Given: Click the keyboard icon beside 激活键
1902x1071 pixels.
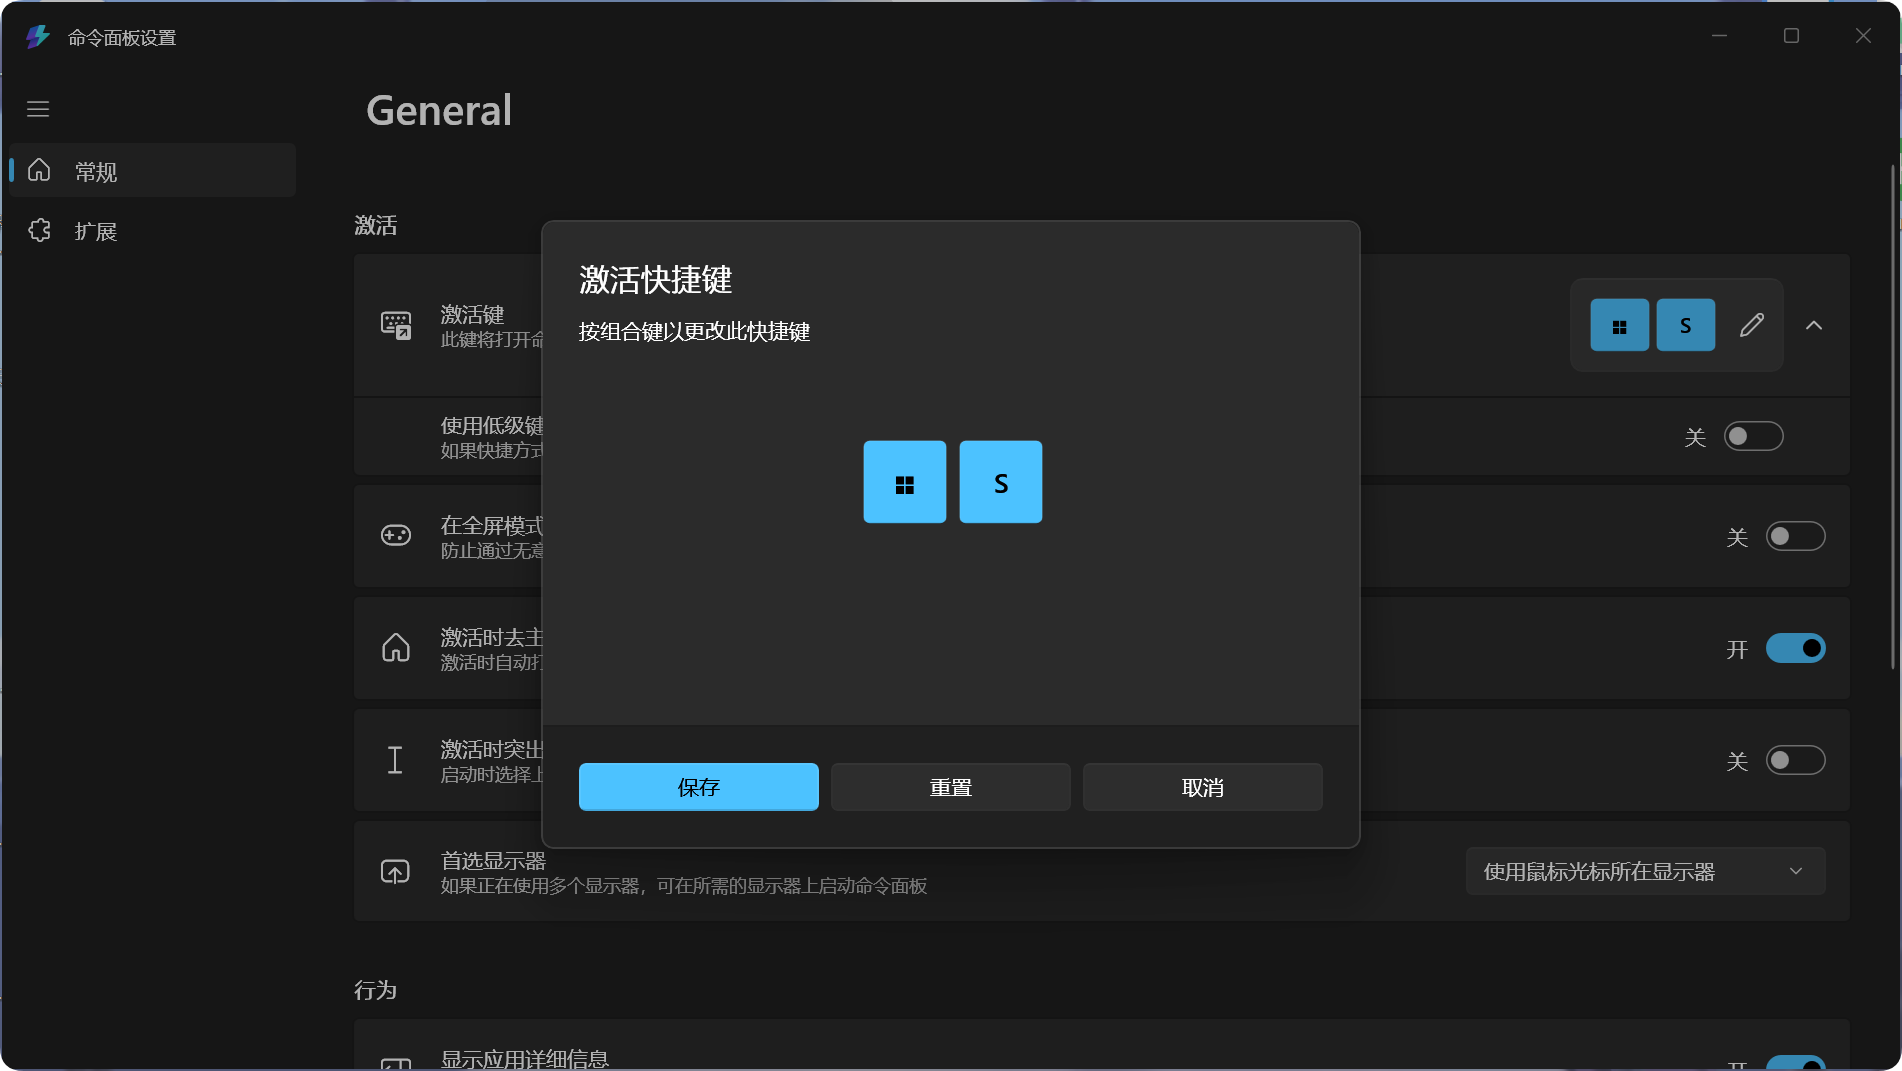Looking at the screenshot, I should click(396, 325).
